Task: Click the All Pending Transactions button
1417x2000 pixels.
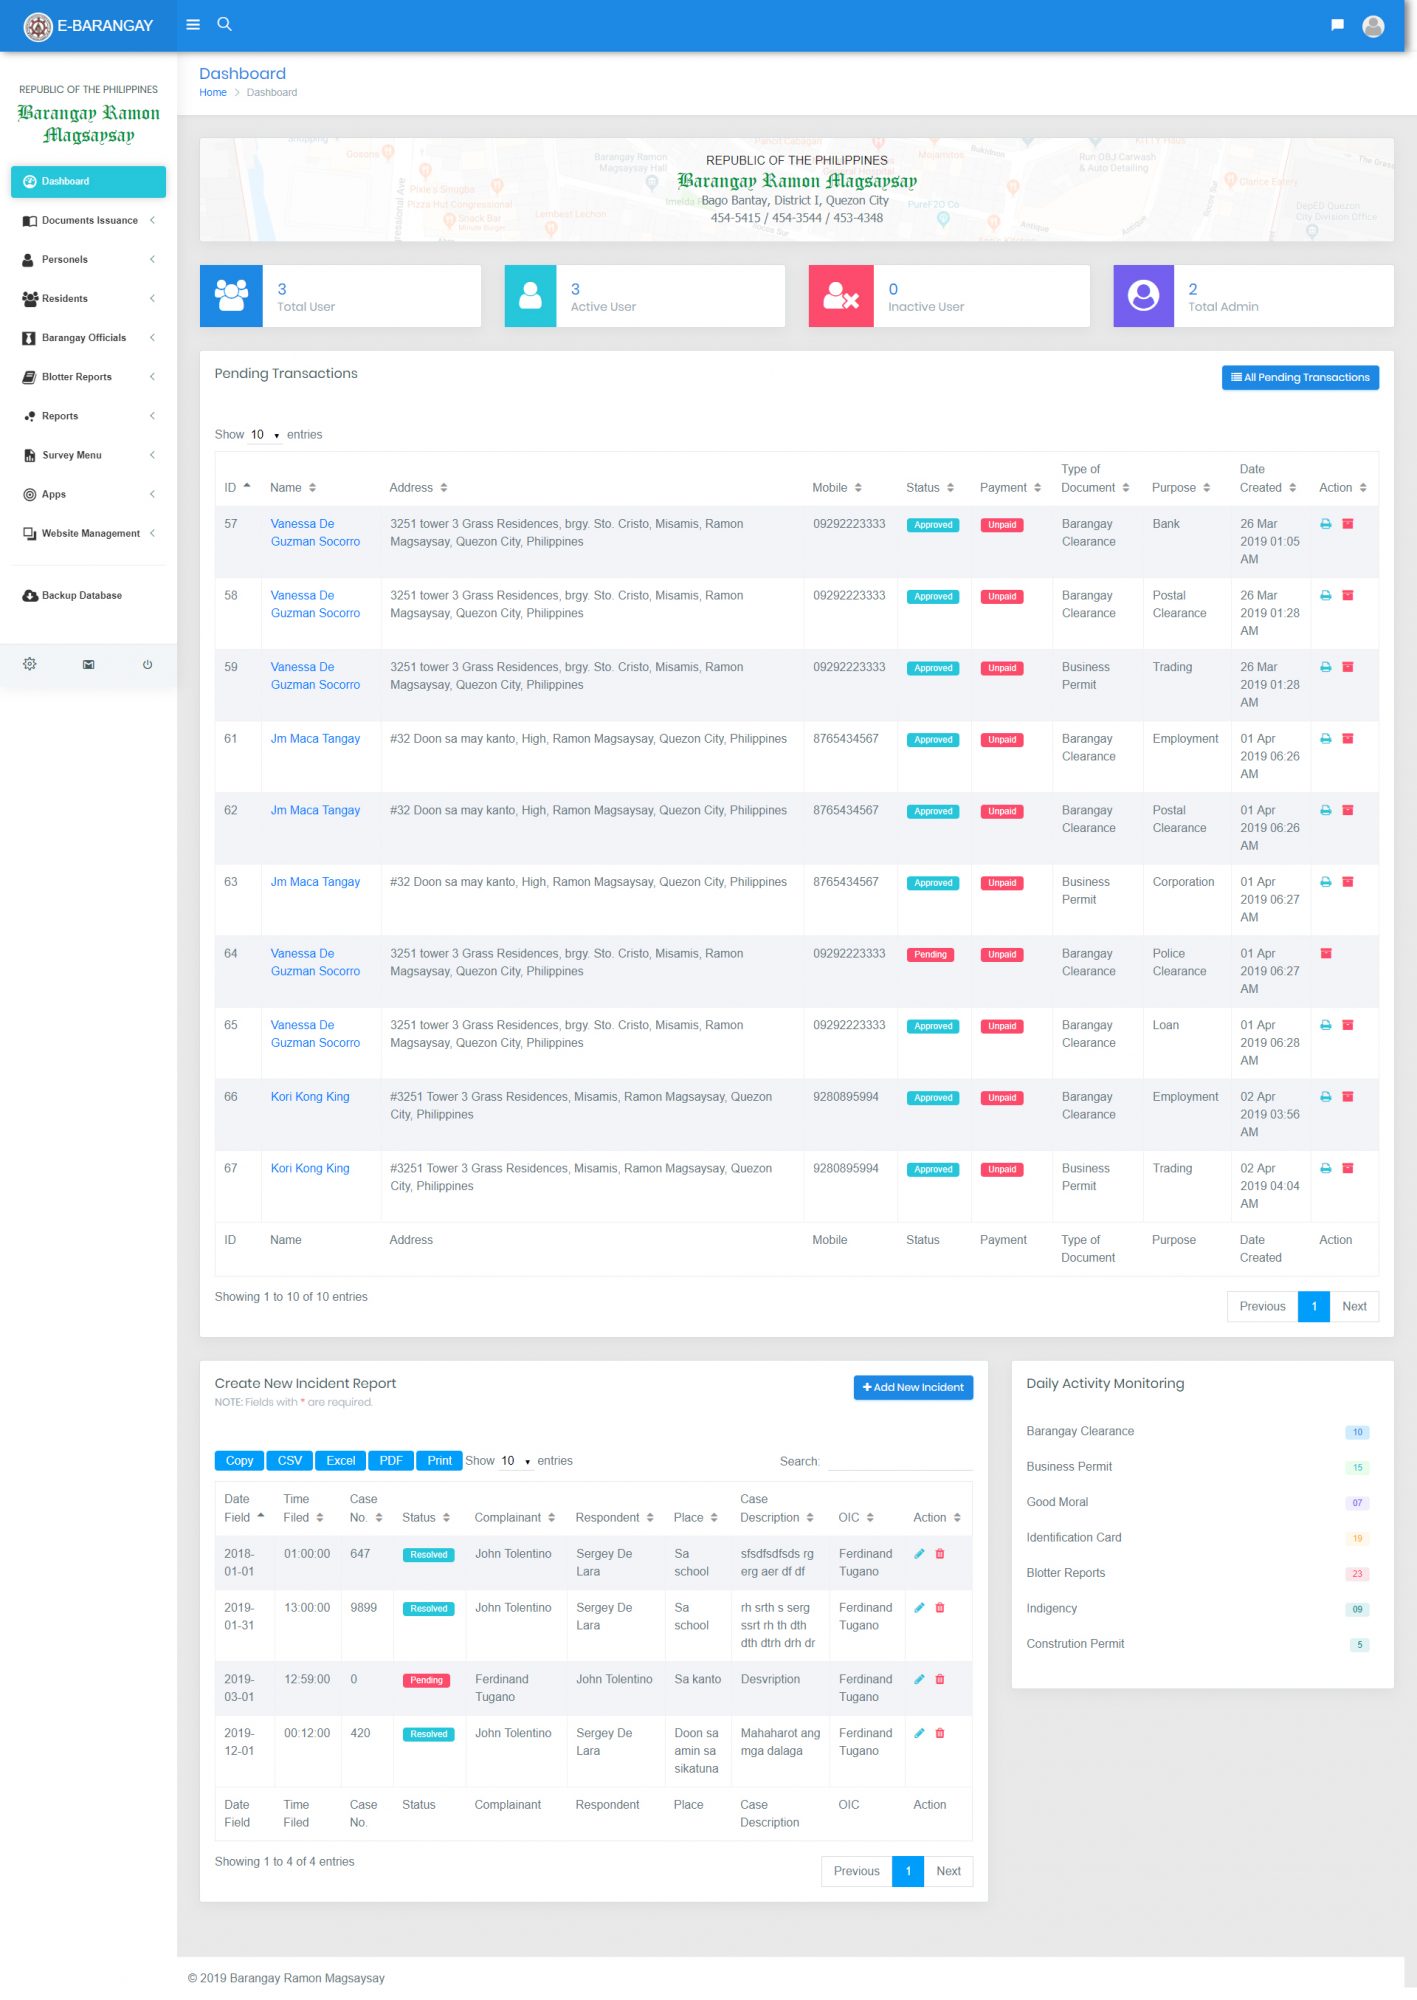Action: (1299, 378)
